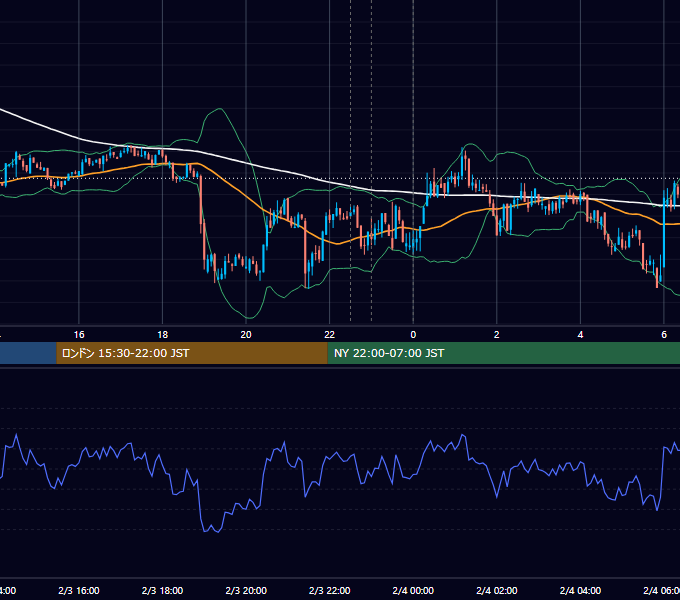
Task: Click the 16 hour label on the chart axis
Action: pyautogui.click(x=79, y=335)
